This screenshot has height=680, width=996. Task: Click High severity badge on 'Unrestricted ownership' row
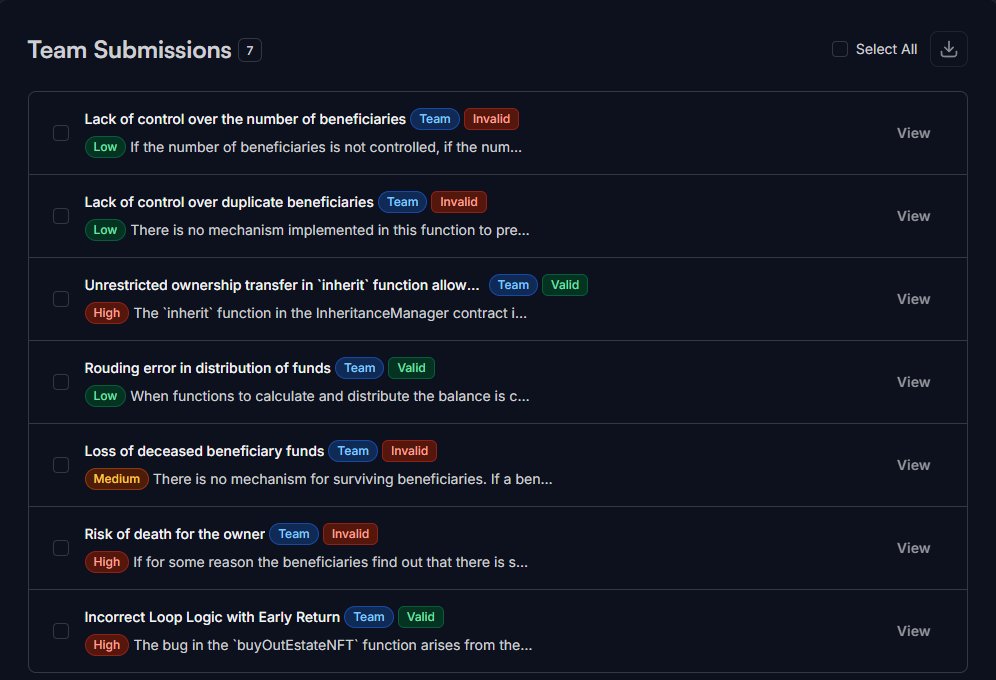[106, 313]
